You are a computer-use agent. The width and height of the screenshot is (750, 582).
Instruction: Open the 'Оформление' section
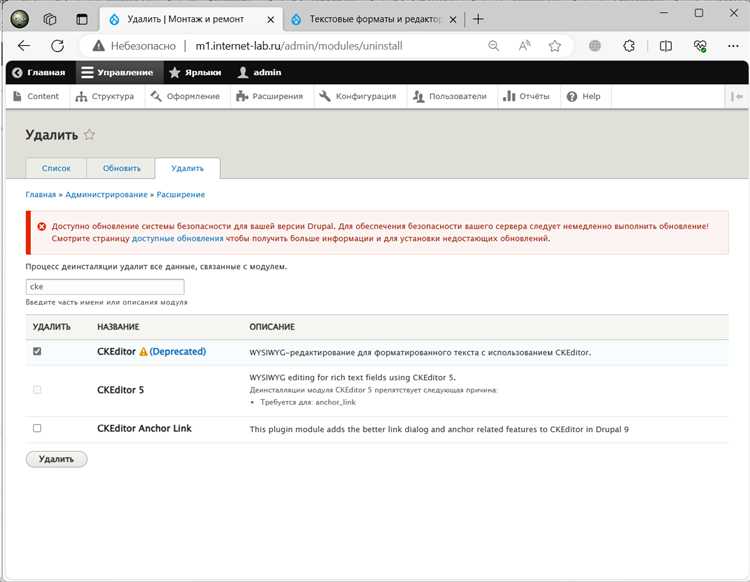185,96
